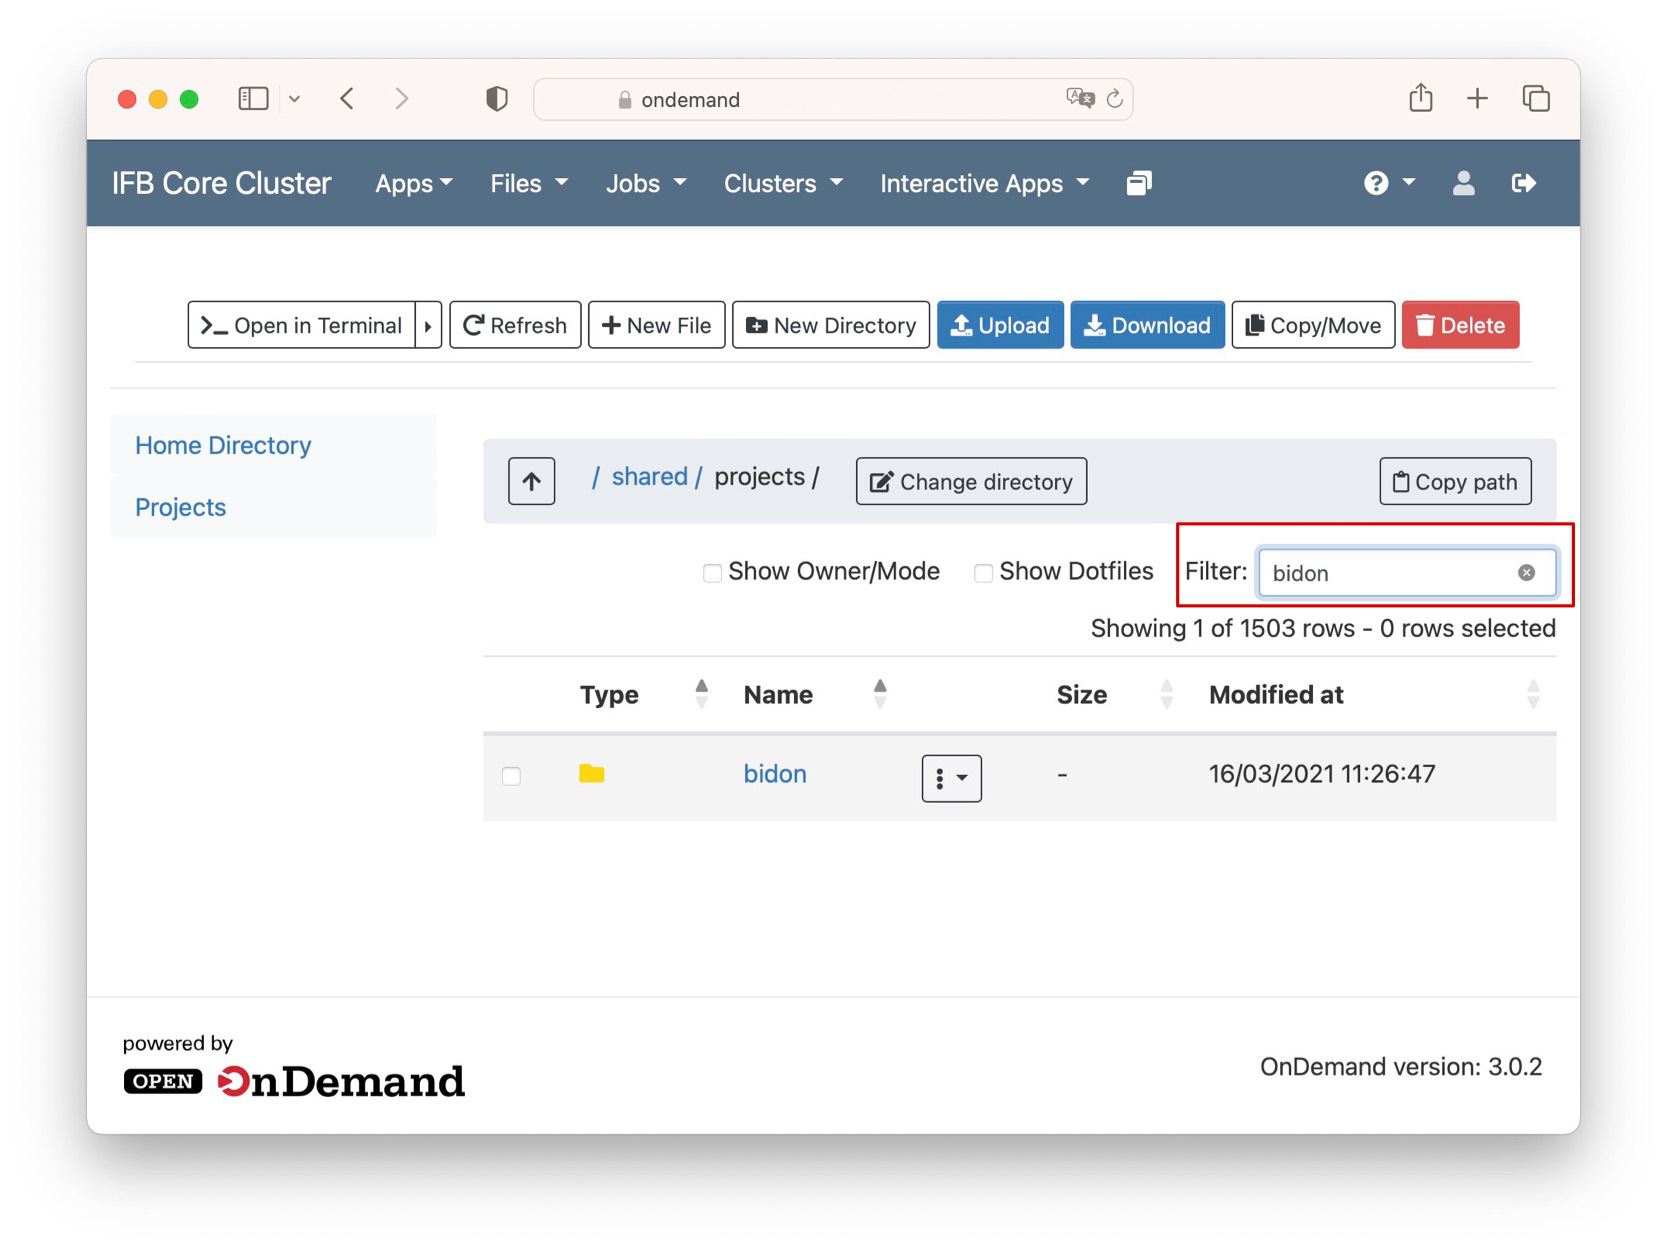Viewport: 1667px width, 1249px height.
Task: Click the translate page icon
Action: [1080, 98]
